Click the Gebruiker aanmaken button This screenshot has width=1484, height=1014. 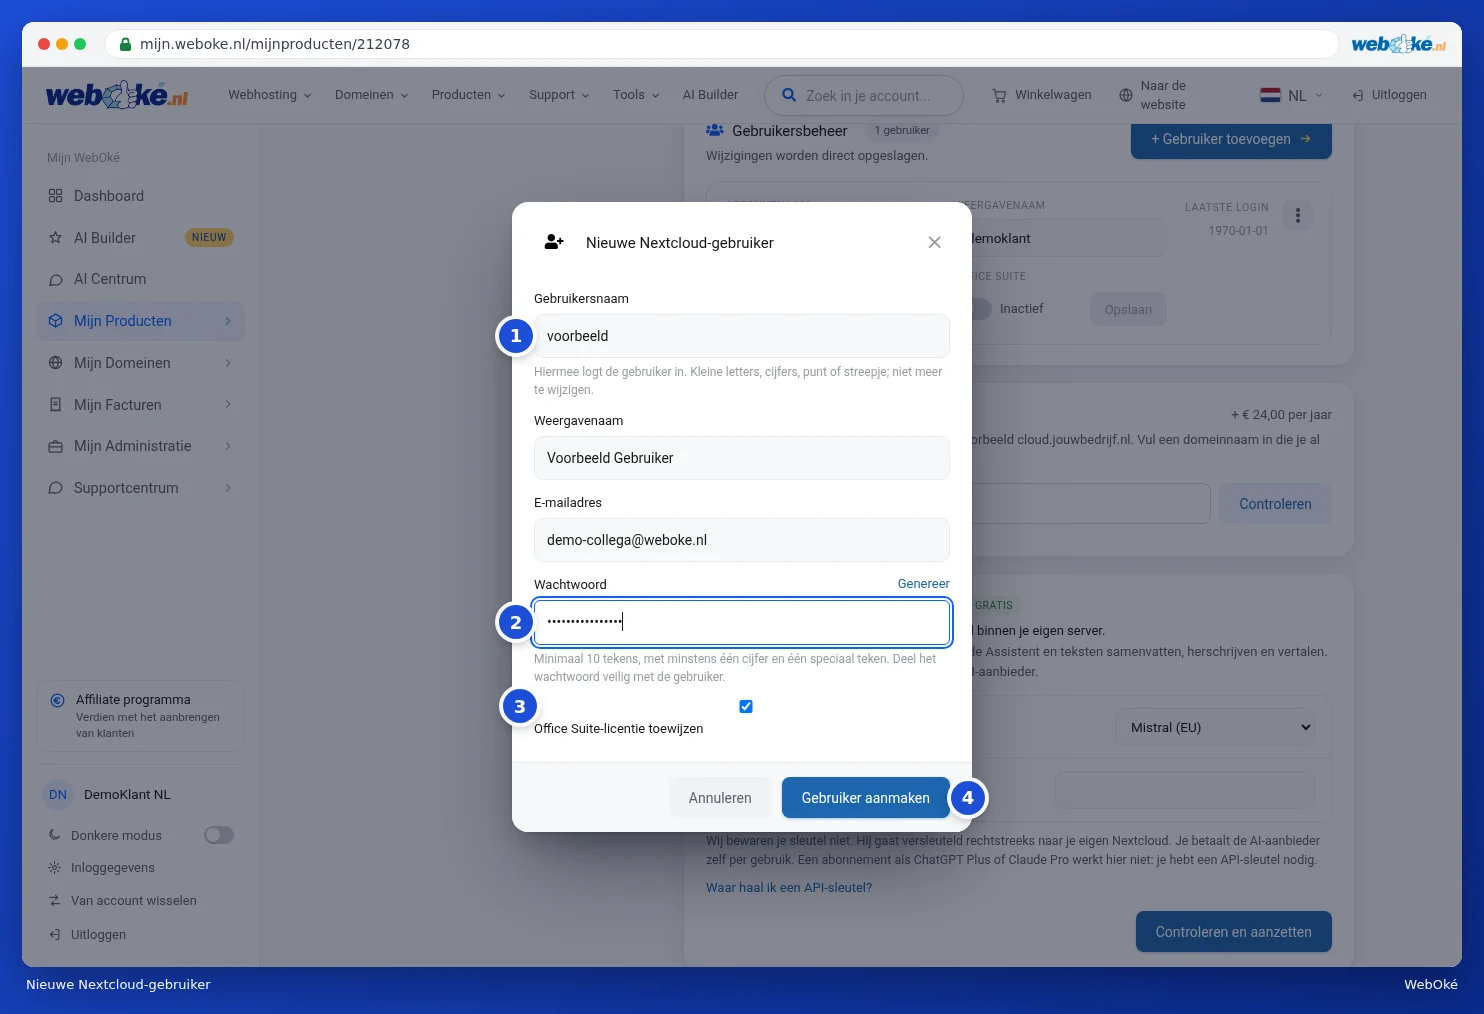[866, 798]
